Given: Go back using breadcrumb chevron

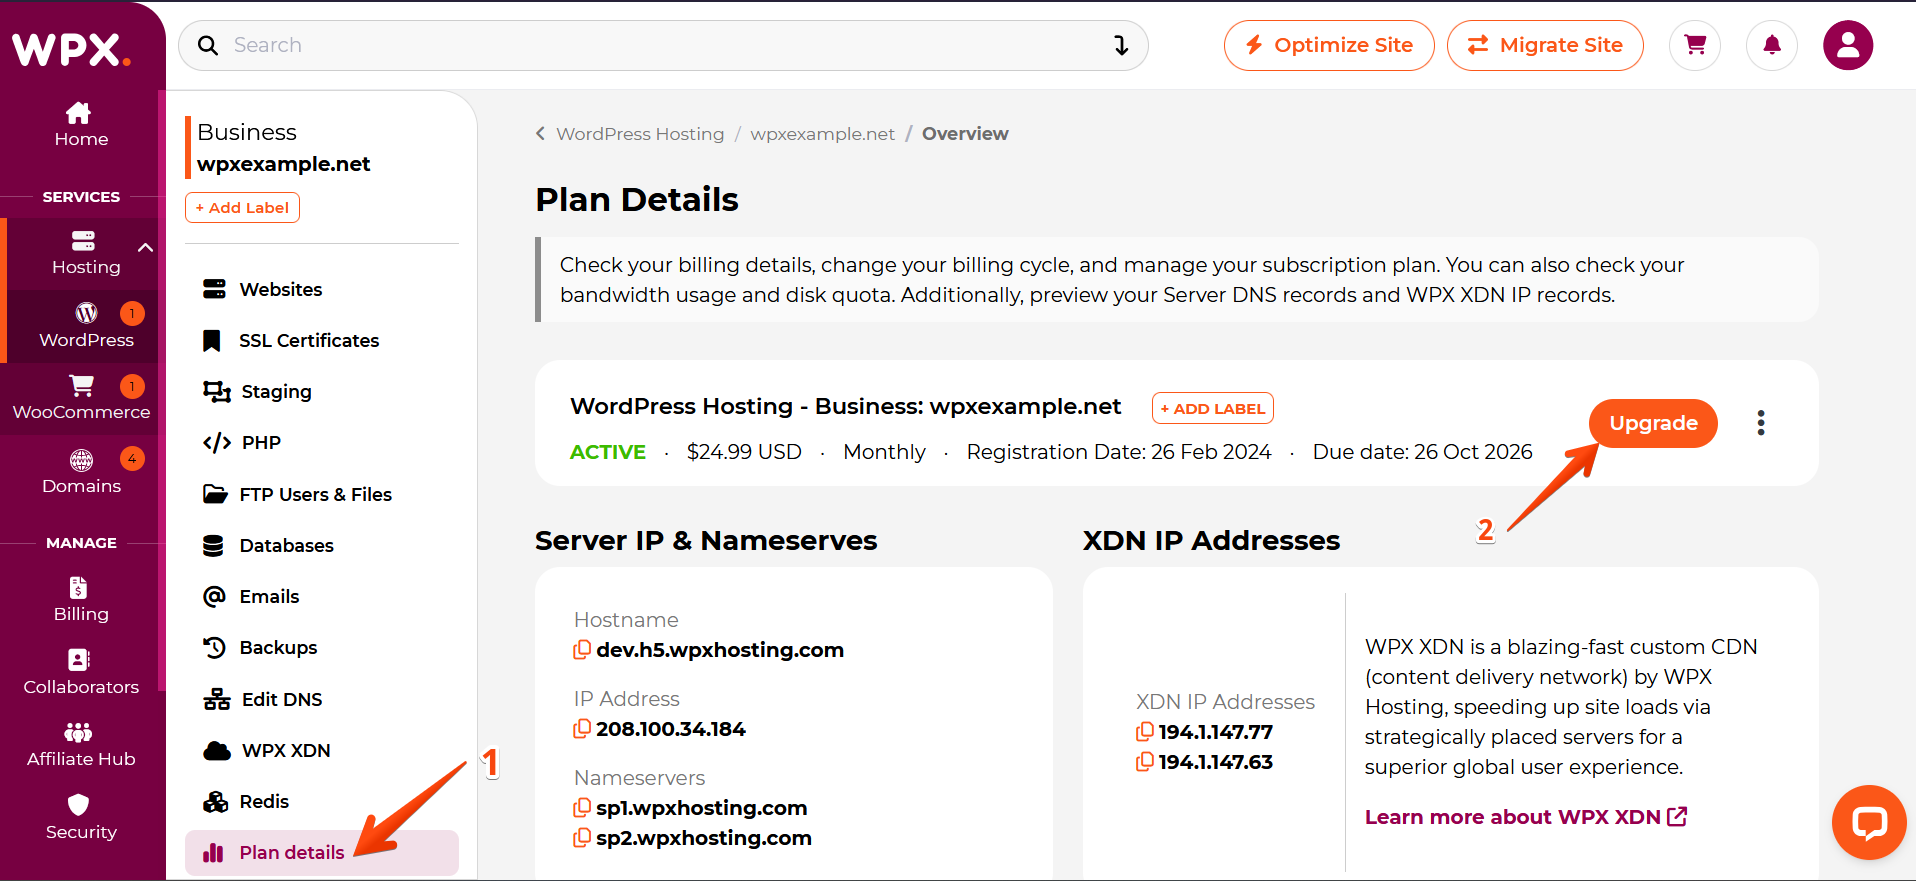Looking at the screenshot, I should [540, 133].
